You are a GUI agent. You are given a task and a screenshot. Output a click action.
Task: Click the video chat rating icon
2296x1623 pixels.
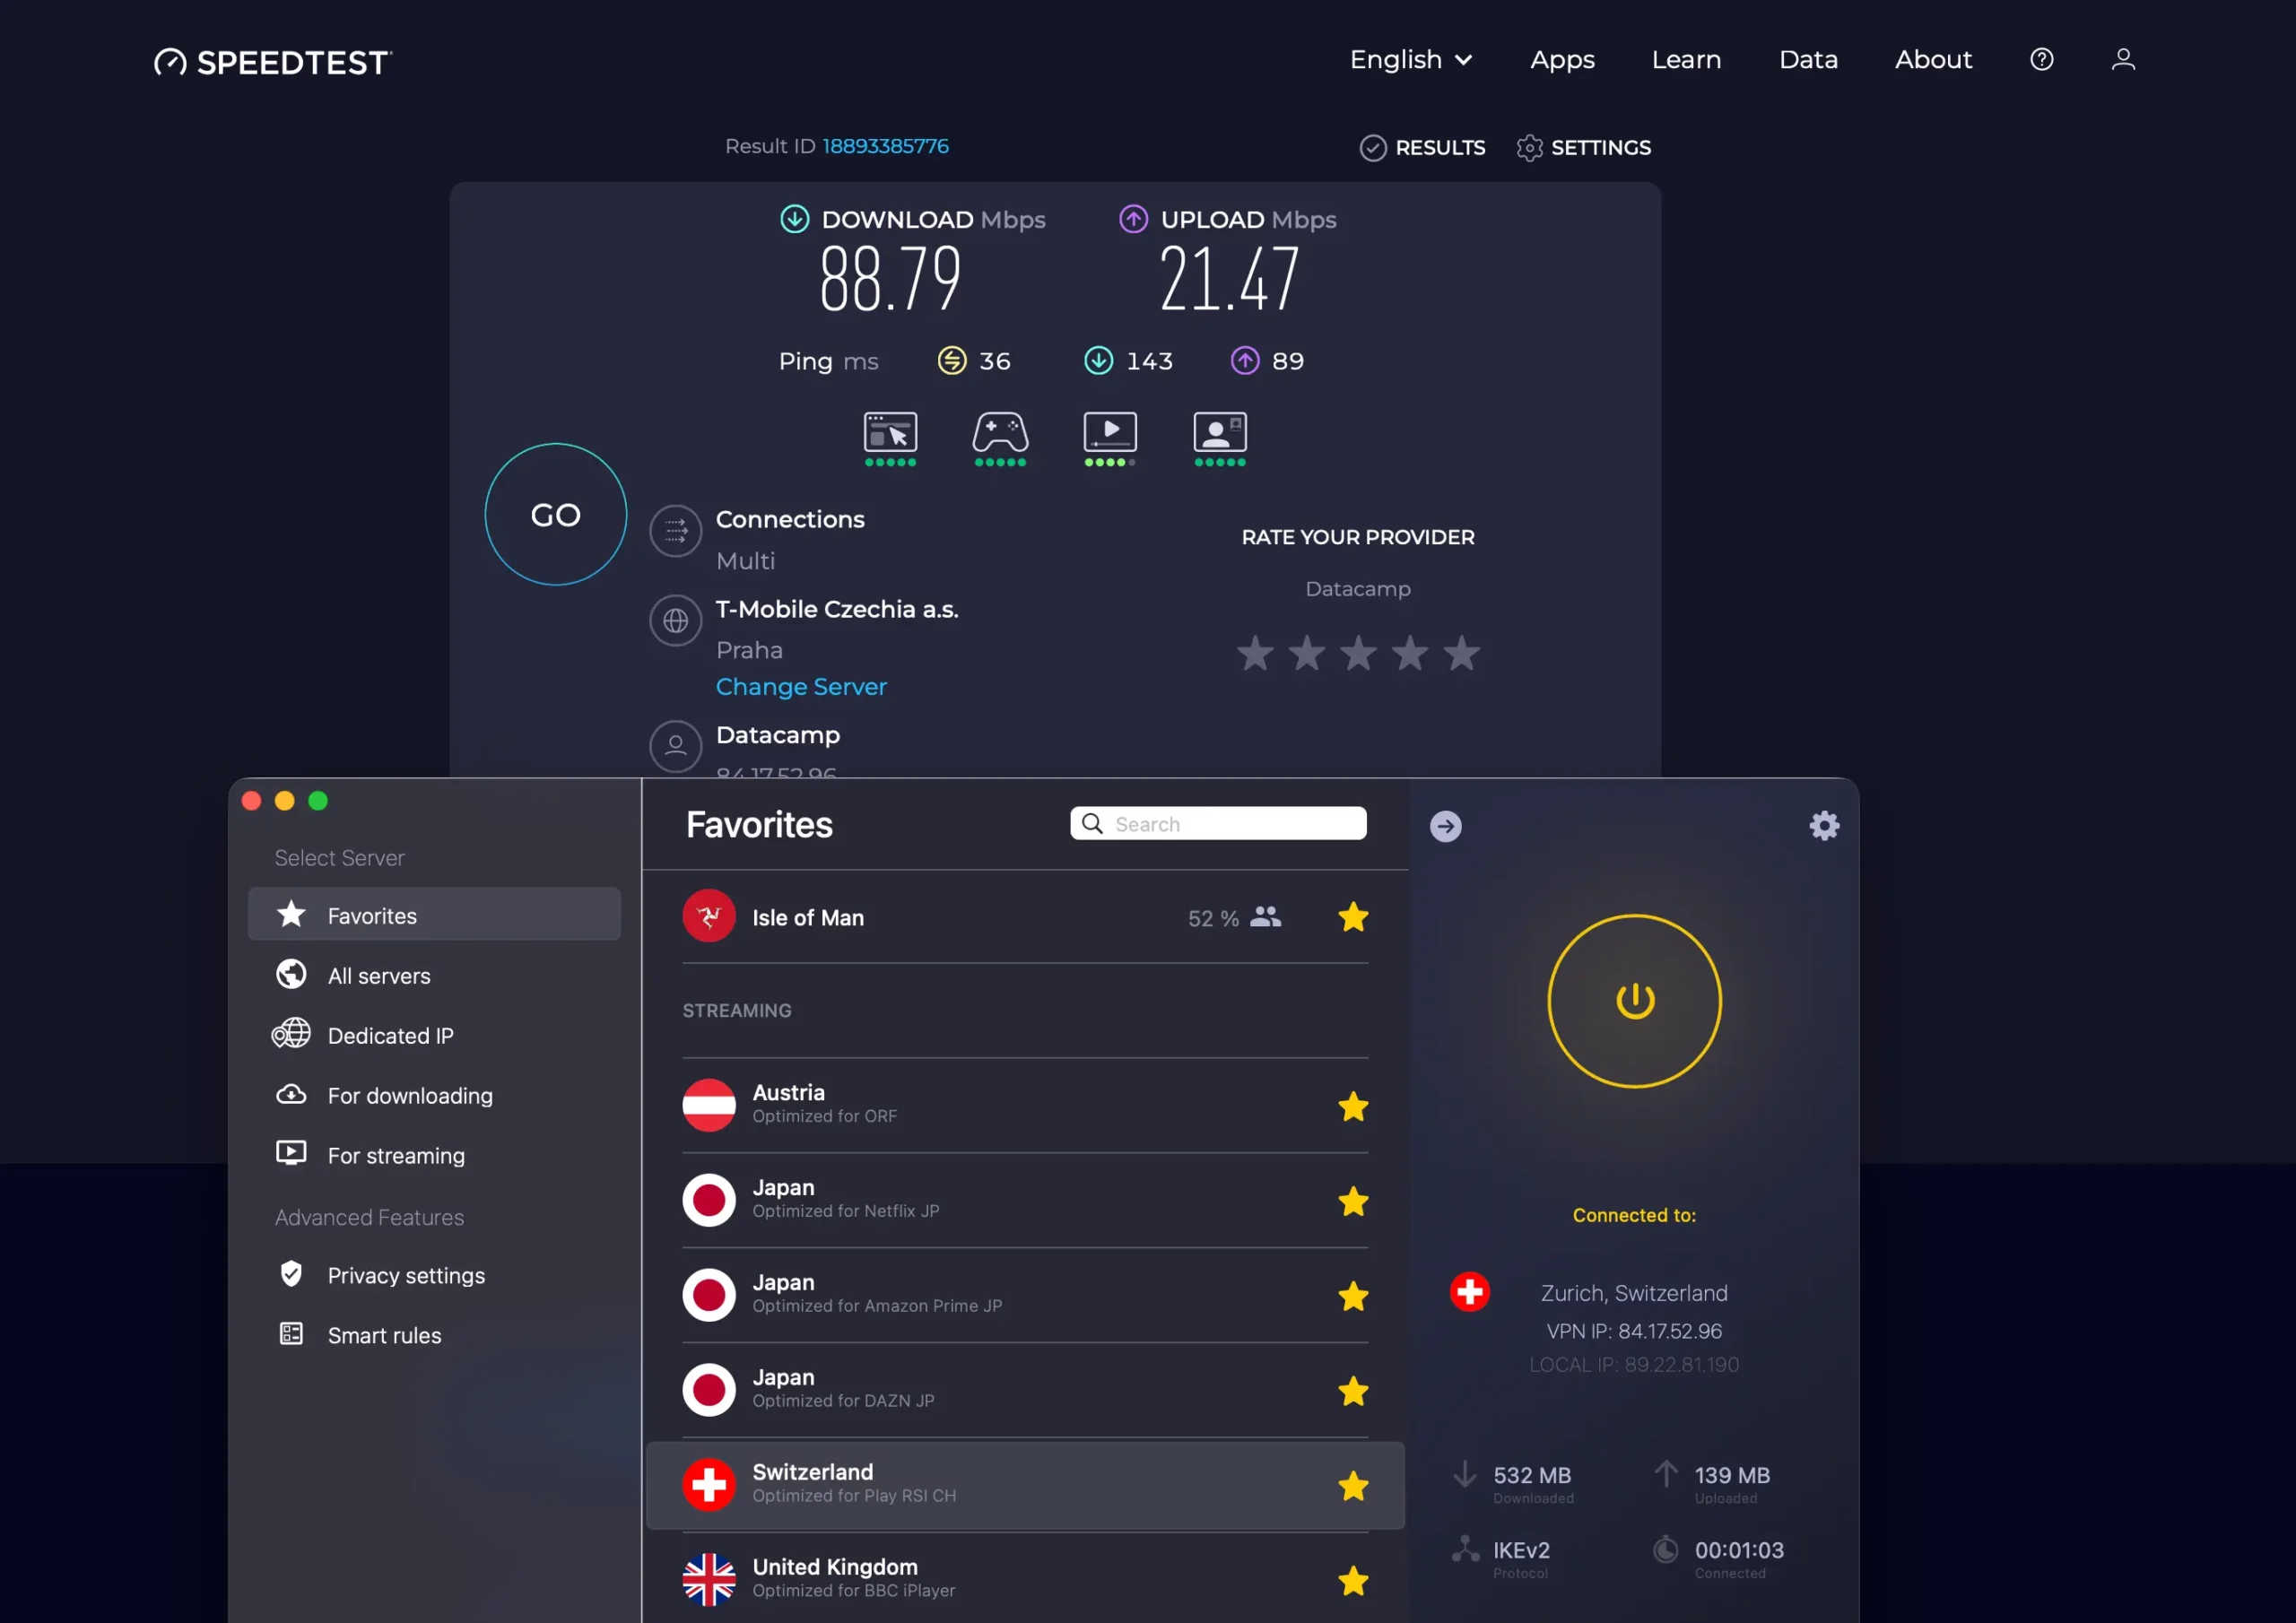click(1220, 433)
